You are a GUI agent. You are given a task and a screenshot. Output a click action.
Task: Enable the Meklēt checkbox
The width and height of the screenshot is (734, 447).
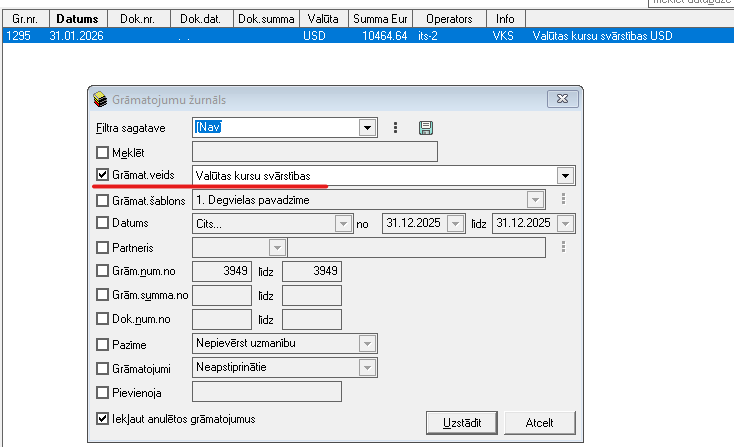coord(102,153)
